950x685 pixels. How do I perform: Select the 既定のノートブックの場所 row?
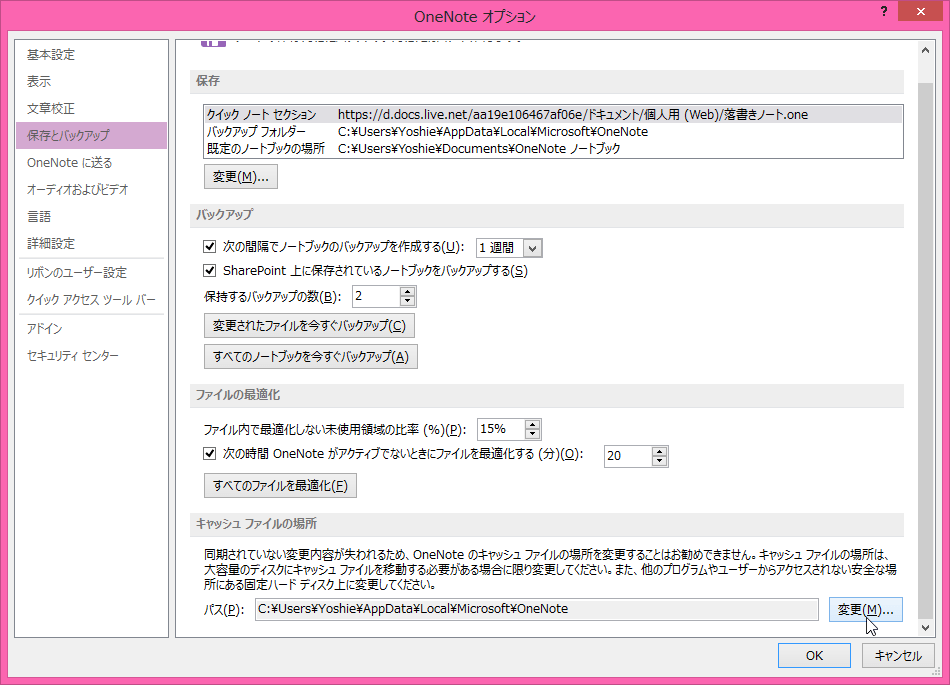coord(553,148)
